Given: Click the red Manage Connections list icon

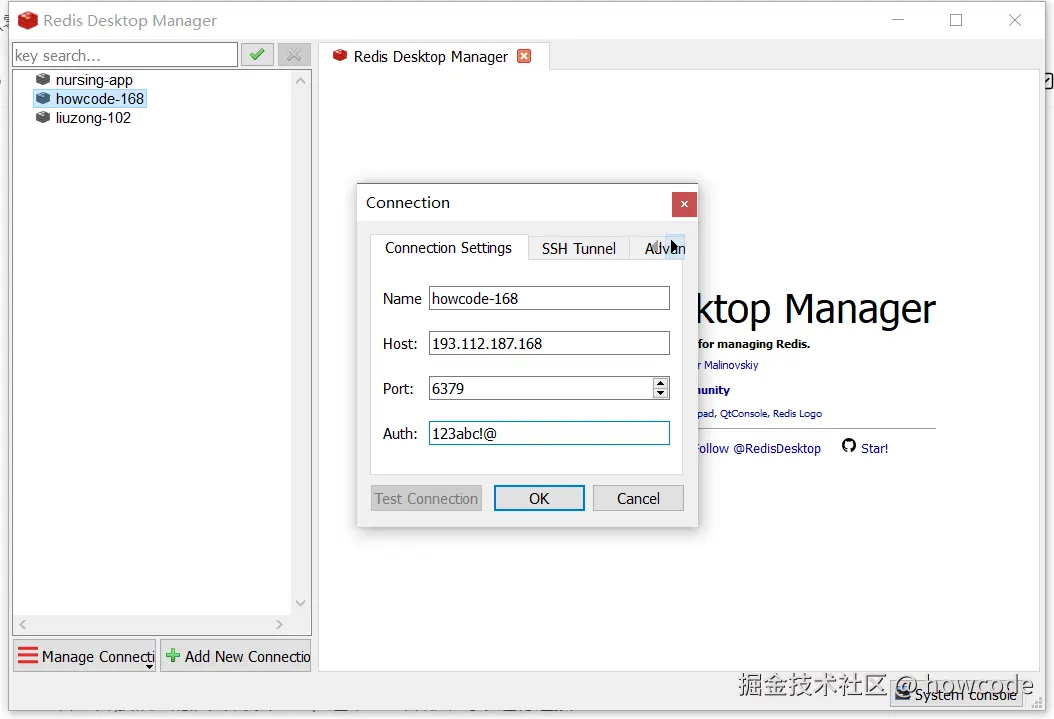Looking at the screenshot, I should point(28,655).
